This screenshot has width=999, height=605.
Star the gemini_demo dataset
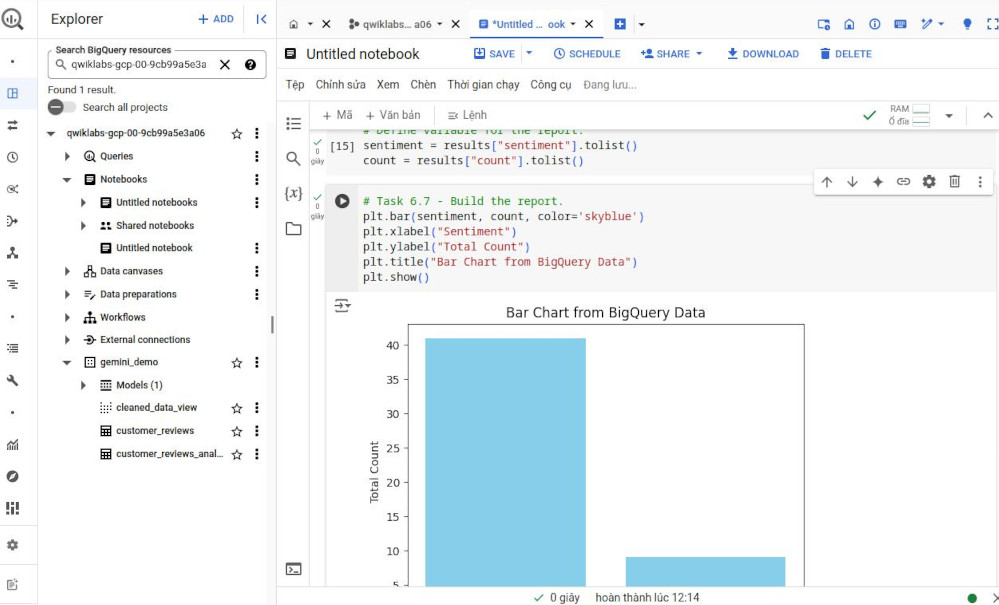237,363
